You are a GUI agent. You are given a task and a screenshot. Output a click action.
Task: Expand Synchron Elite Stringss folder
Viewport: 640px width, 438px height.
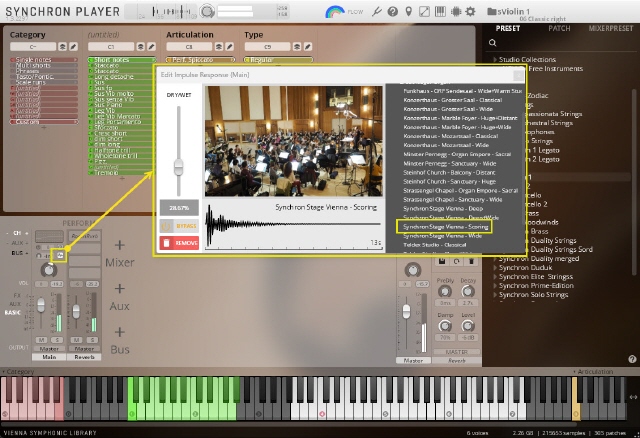click(495, 277)
